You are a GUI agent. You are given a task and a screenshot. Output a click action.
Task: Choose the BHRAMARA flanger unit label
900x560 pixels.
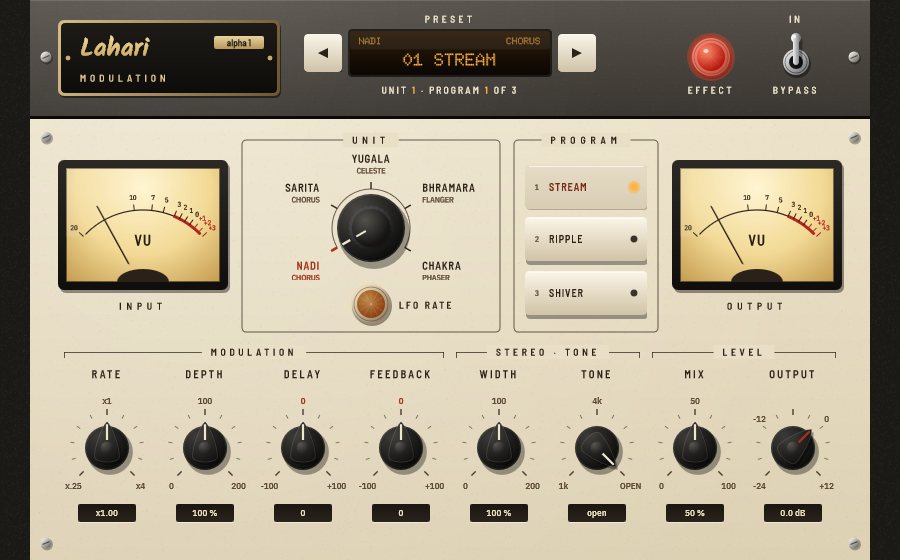click(x=448, y=193)
